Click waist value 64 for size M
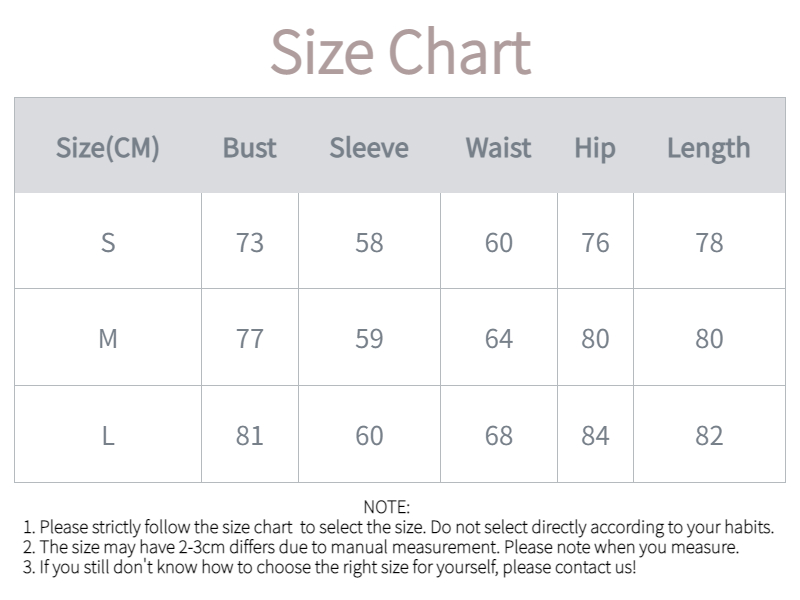Viewport: 800px width, 600px height. [498, 339]
